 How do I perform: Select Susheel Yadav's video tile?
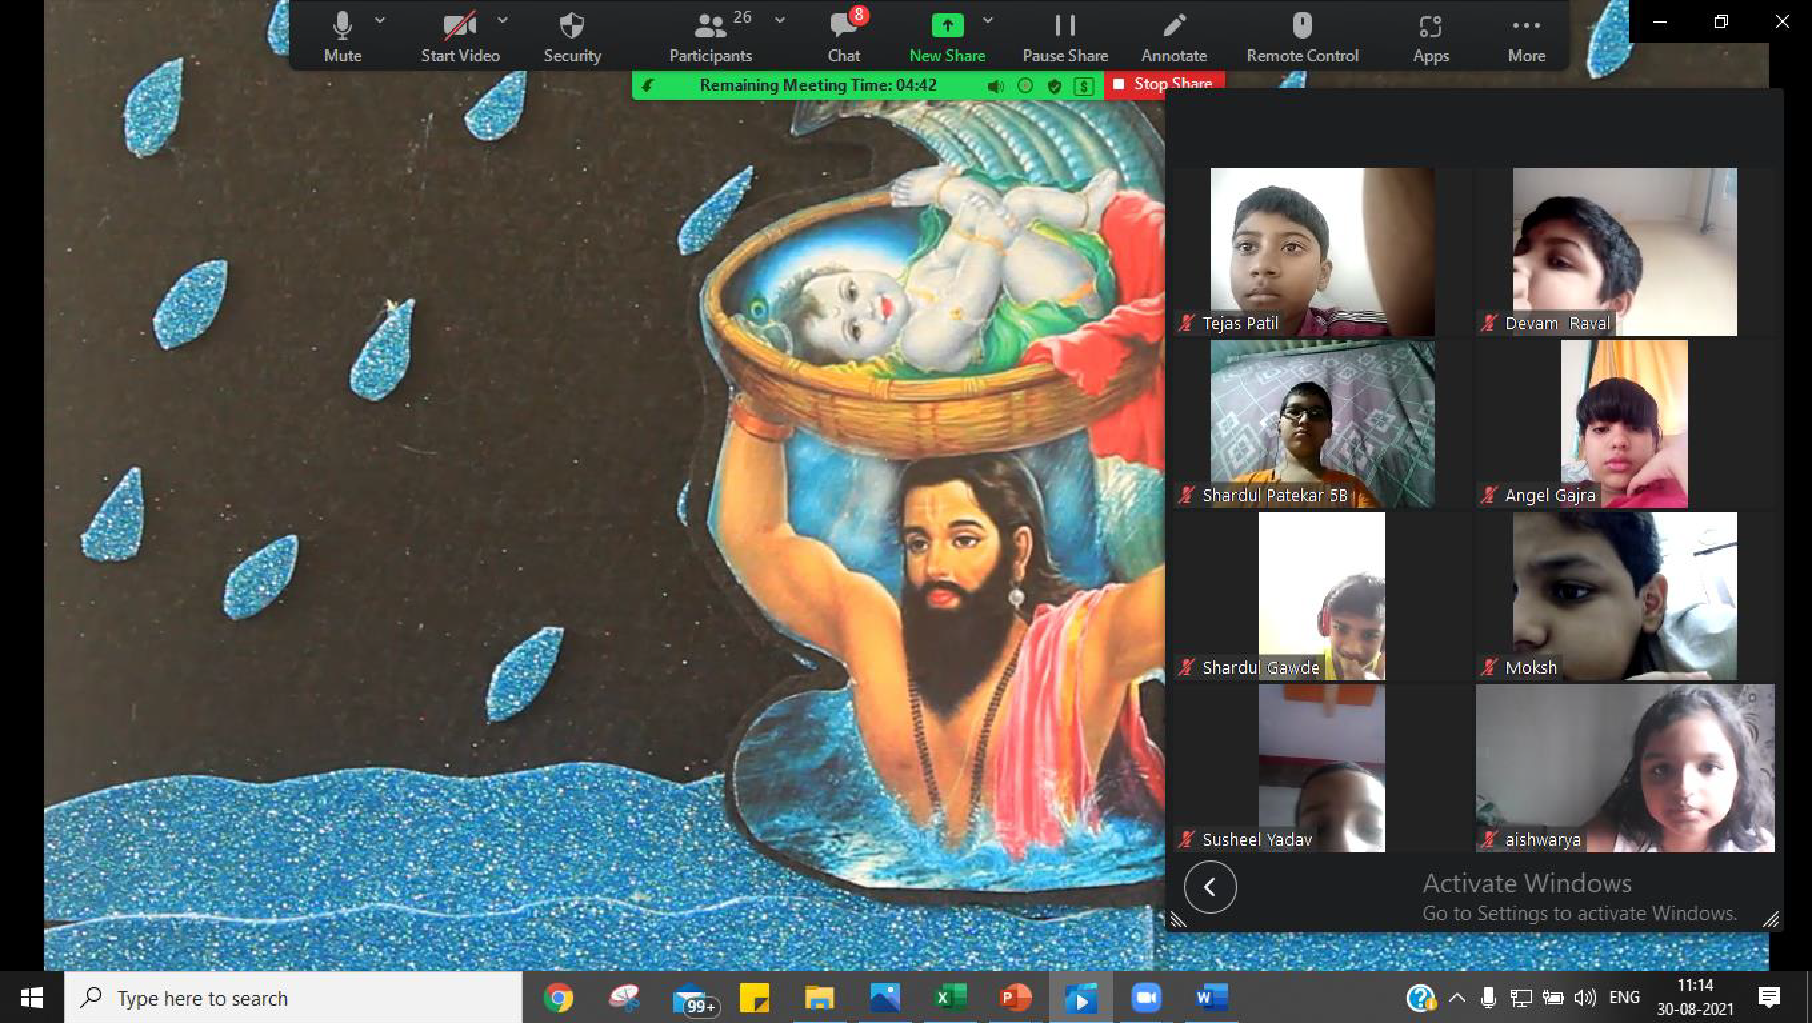pos(1322,768)
